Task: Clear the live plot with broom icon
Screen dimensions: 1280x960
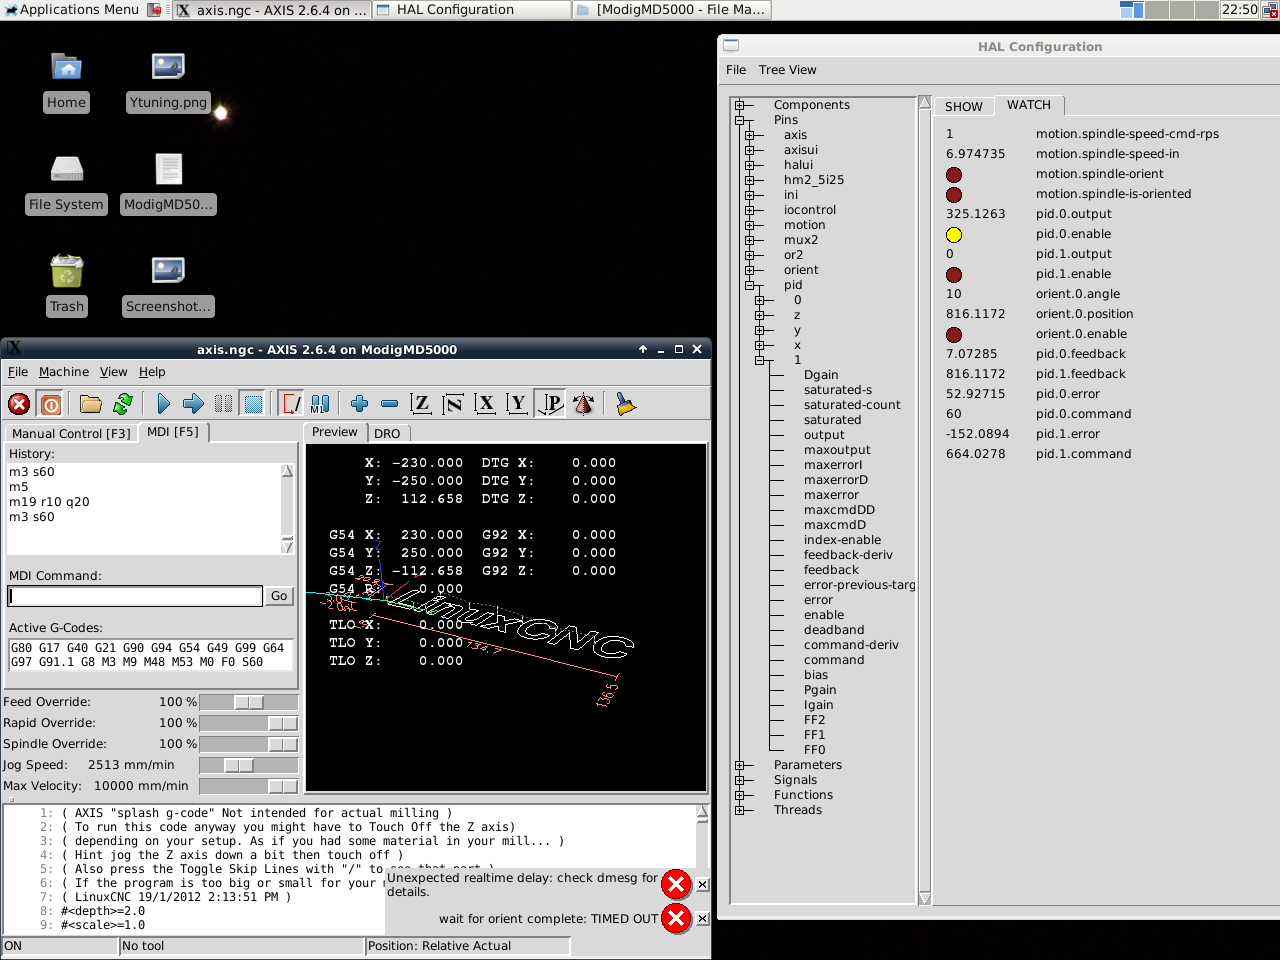Action: 625,404
